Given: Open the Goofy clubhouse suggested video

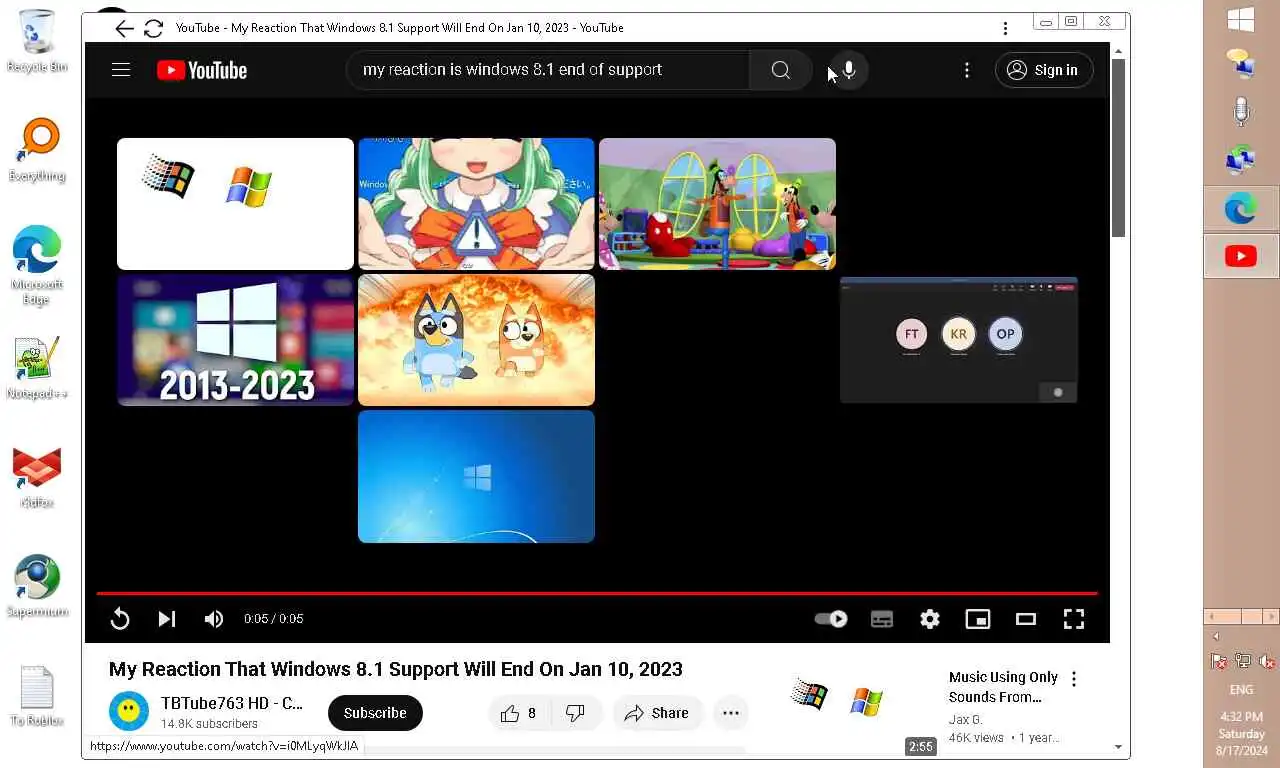Looking at the screenshot, I should (717, 204).
